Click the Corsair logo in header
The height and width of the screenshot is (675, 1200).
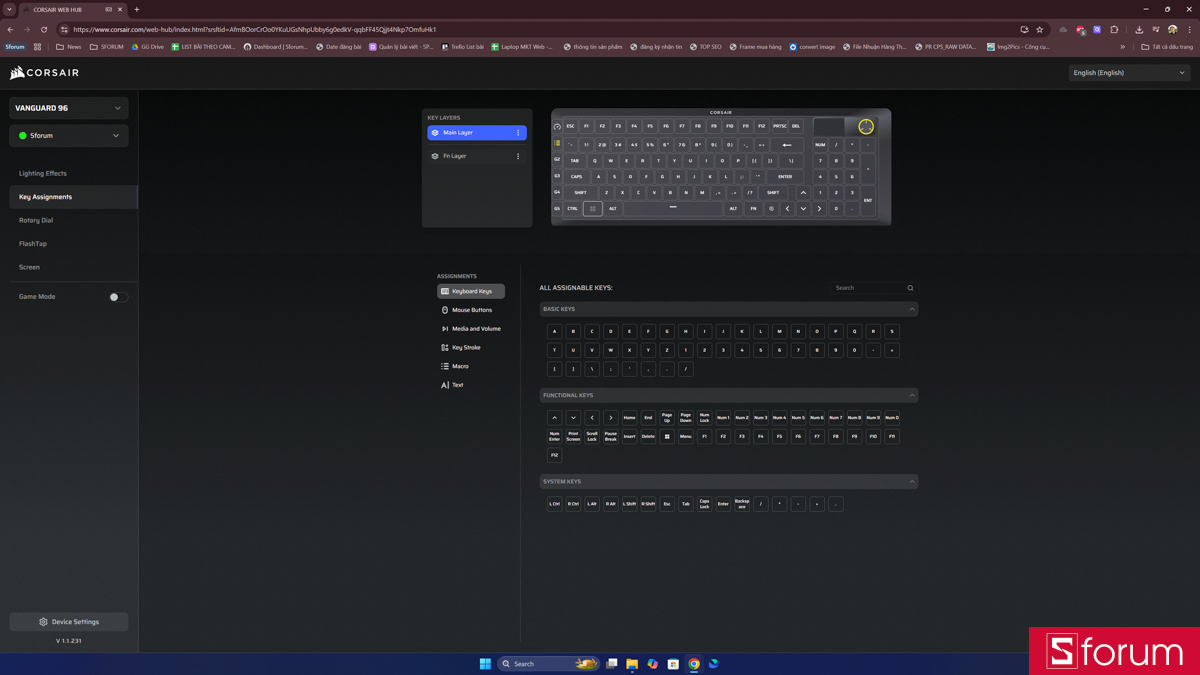pyautogui.click(x=45, y=73)
